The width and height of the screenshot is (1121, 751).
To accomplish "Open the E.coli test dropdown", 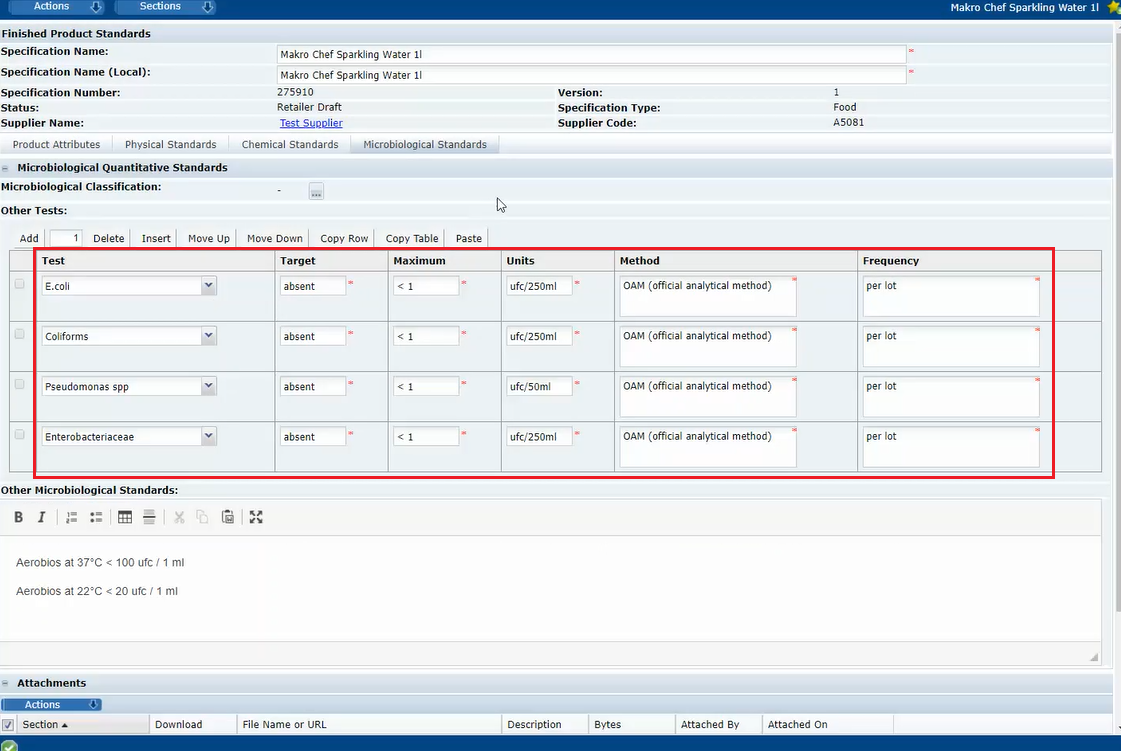I will (x=208, y=285).
